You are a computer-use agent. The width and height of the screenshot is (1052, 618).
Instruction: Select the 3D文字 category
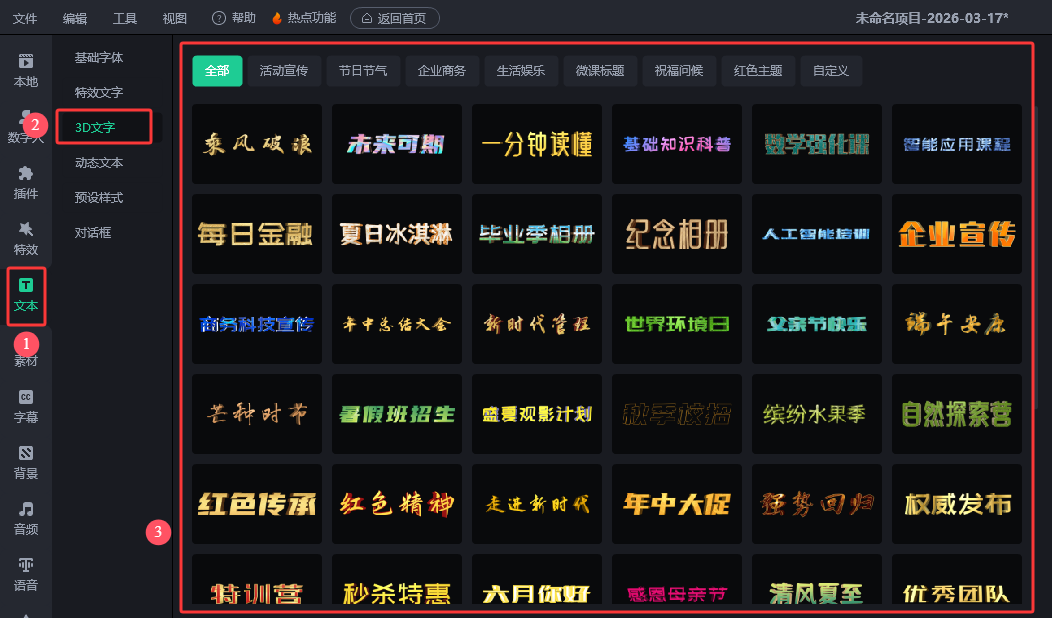coord(95,127)
